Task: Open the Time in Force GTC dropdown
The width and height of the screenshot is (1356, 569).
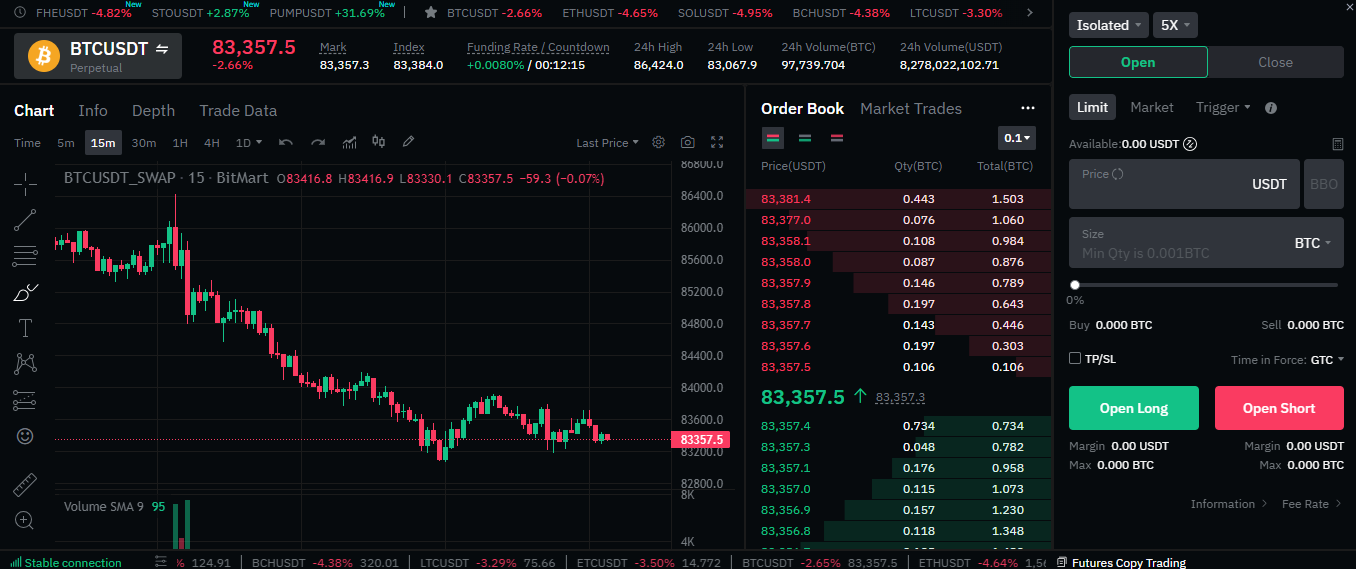Action: pyautogui.click(x=1327, y=359)
